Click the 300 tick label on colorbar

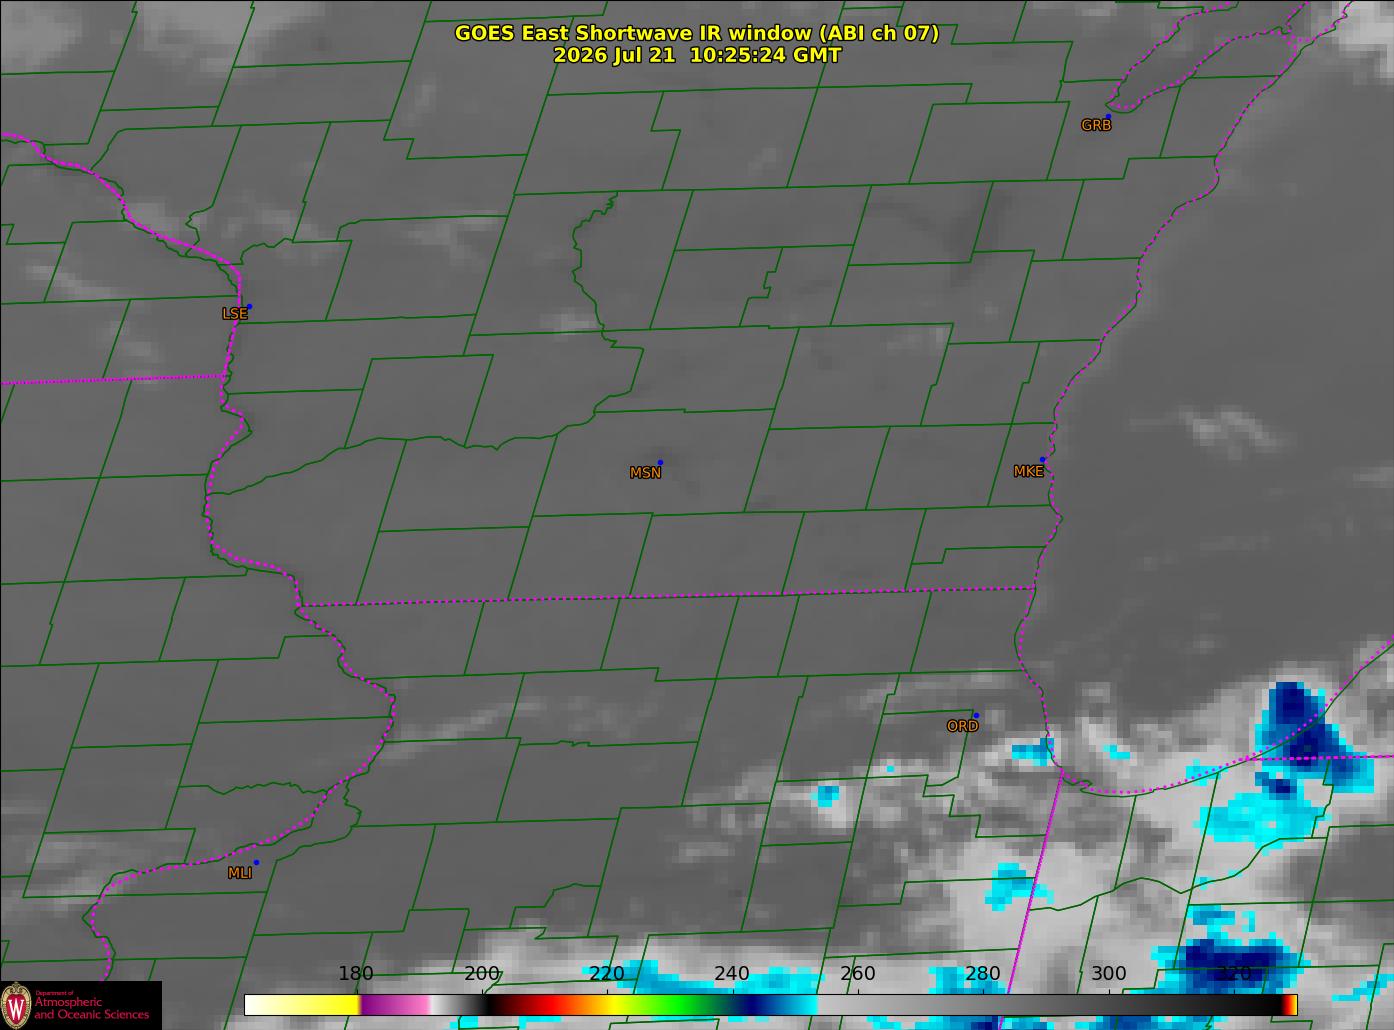[x=1109, y=974]
